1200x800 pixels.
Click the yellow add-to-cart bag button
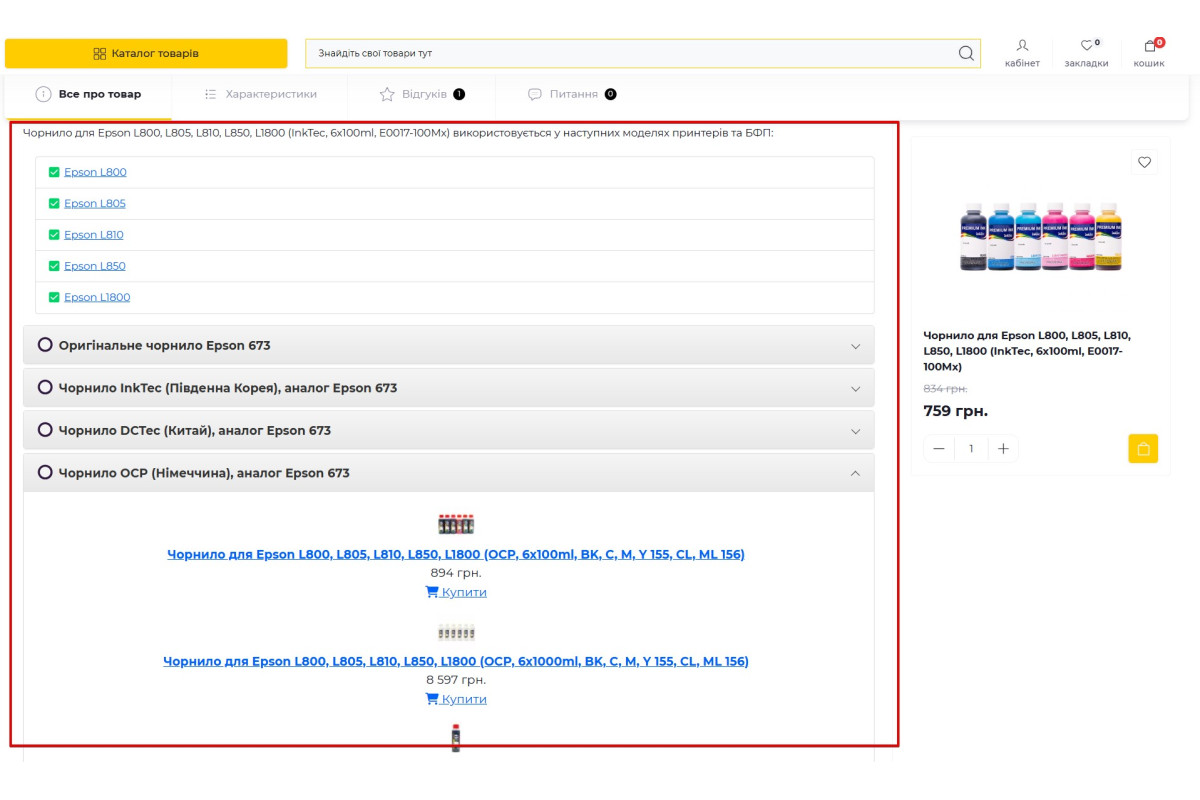(1143, 449)
